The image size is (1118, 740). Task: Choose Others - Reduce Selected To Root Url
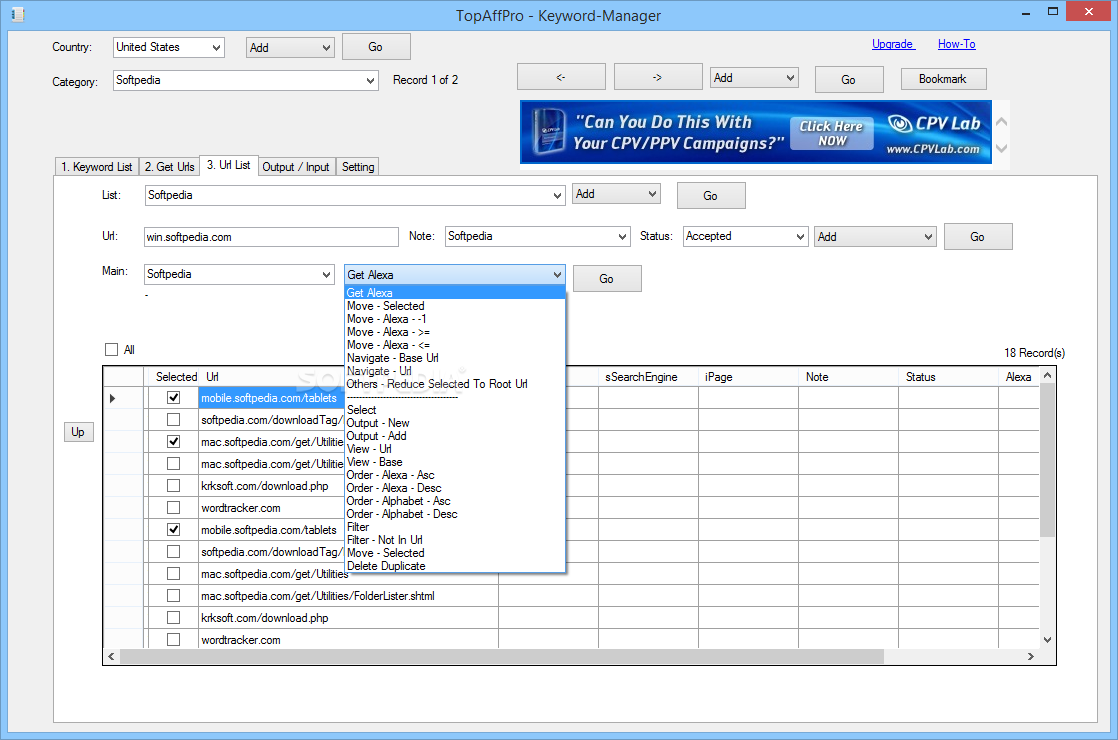click(455, 384)
